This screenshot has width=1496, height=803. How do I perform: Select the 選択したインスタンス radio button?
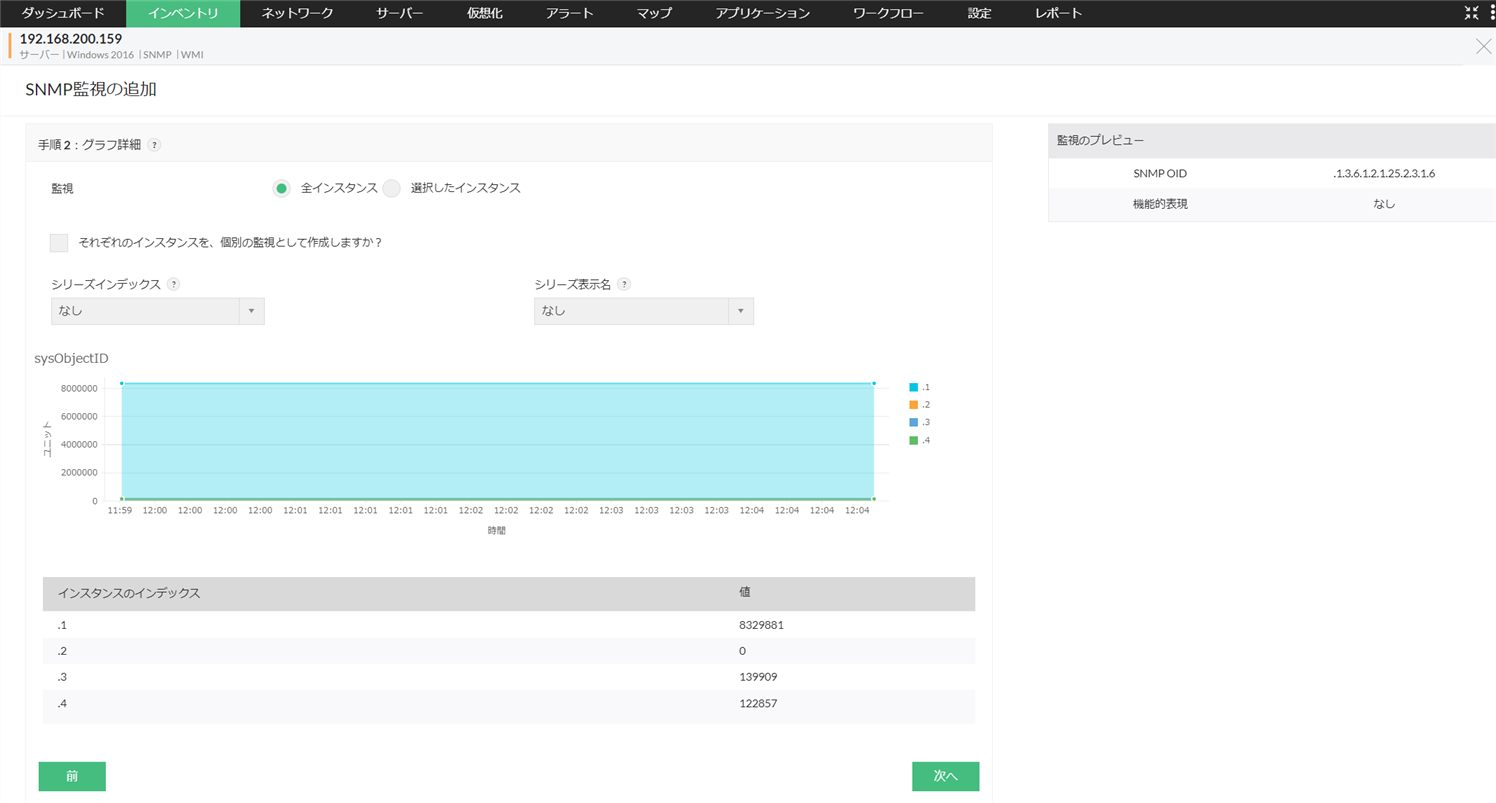pyautogui.click(x=392, y=188)
